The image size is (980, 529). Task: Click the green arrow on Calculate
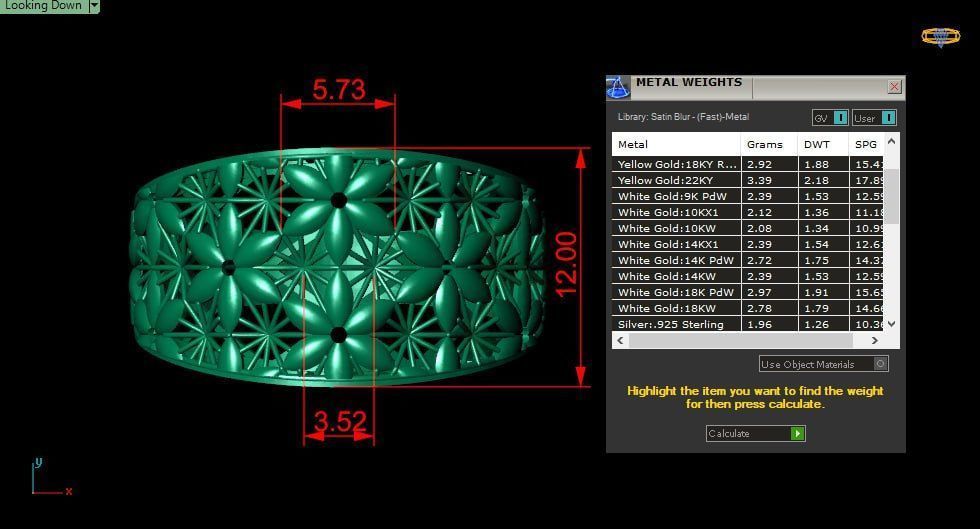click(798, 433)
